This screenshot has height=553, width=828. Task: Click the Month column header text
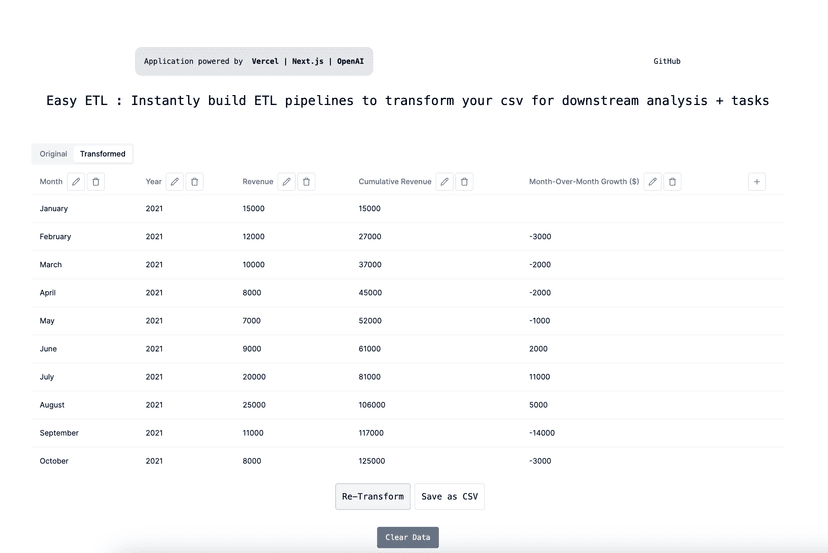51,182
